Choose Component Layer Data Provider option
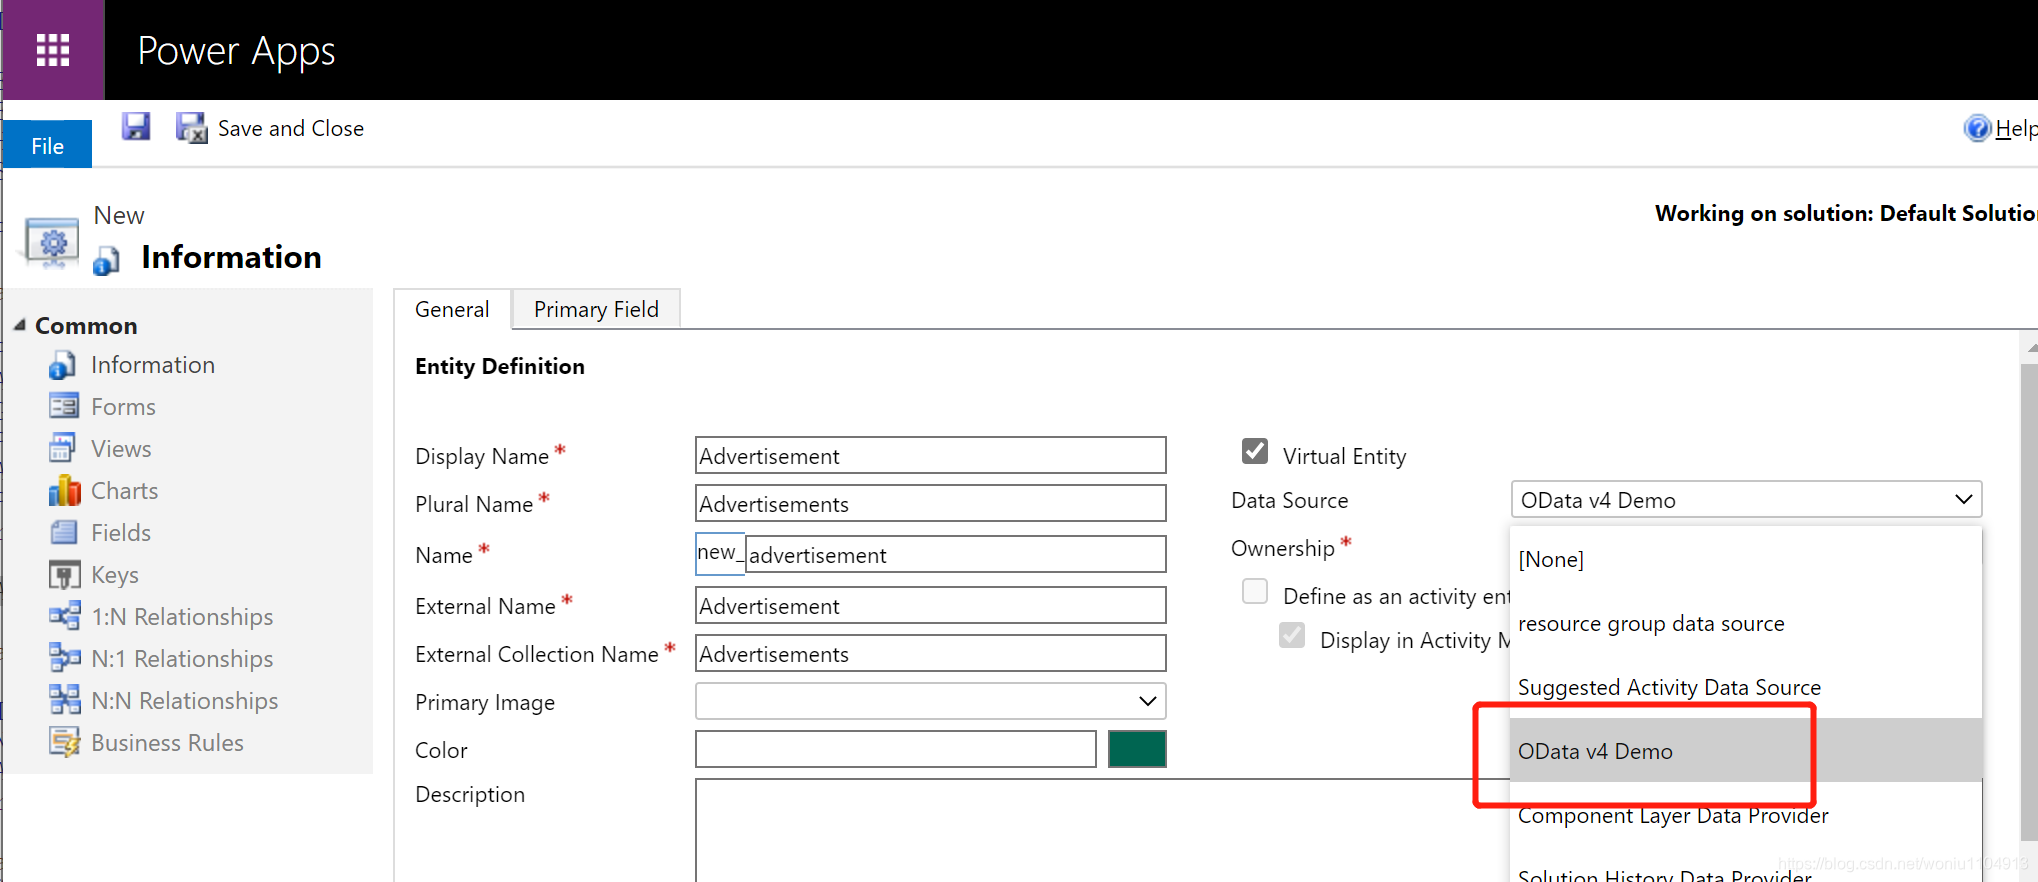This screenshot has width=2038, height=882. (1746, 815)
